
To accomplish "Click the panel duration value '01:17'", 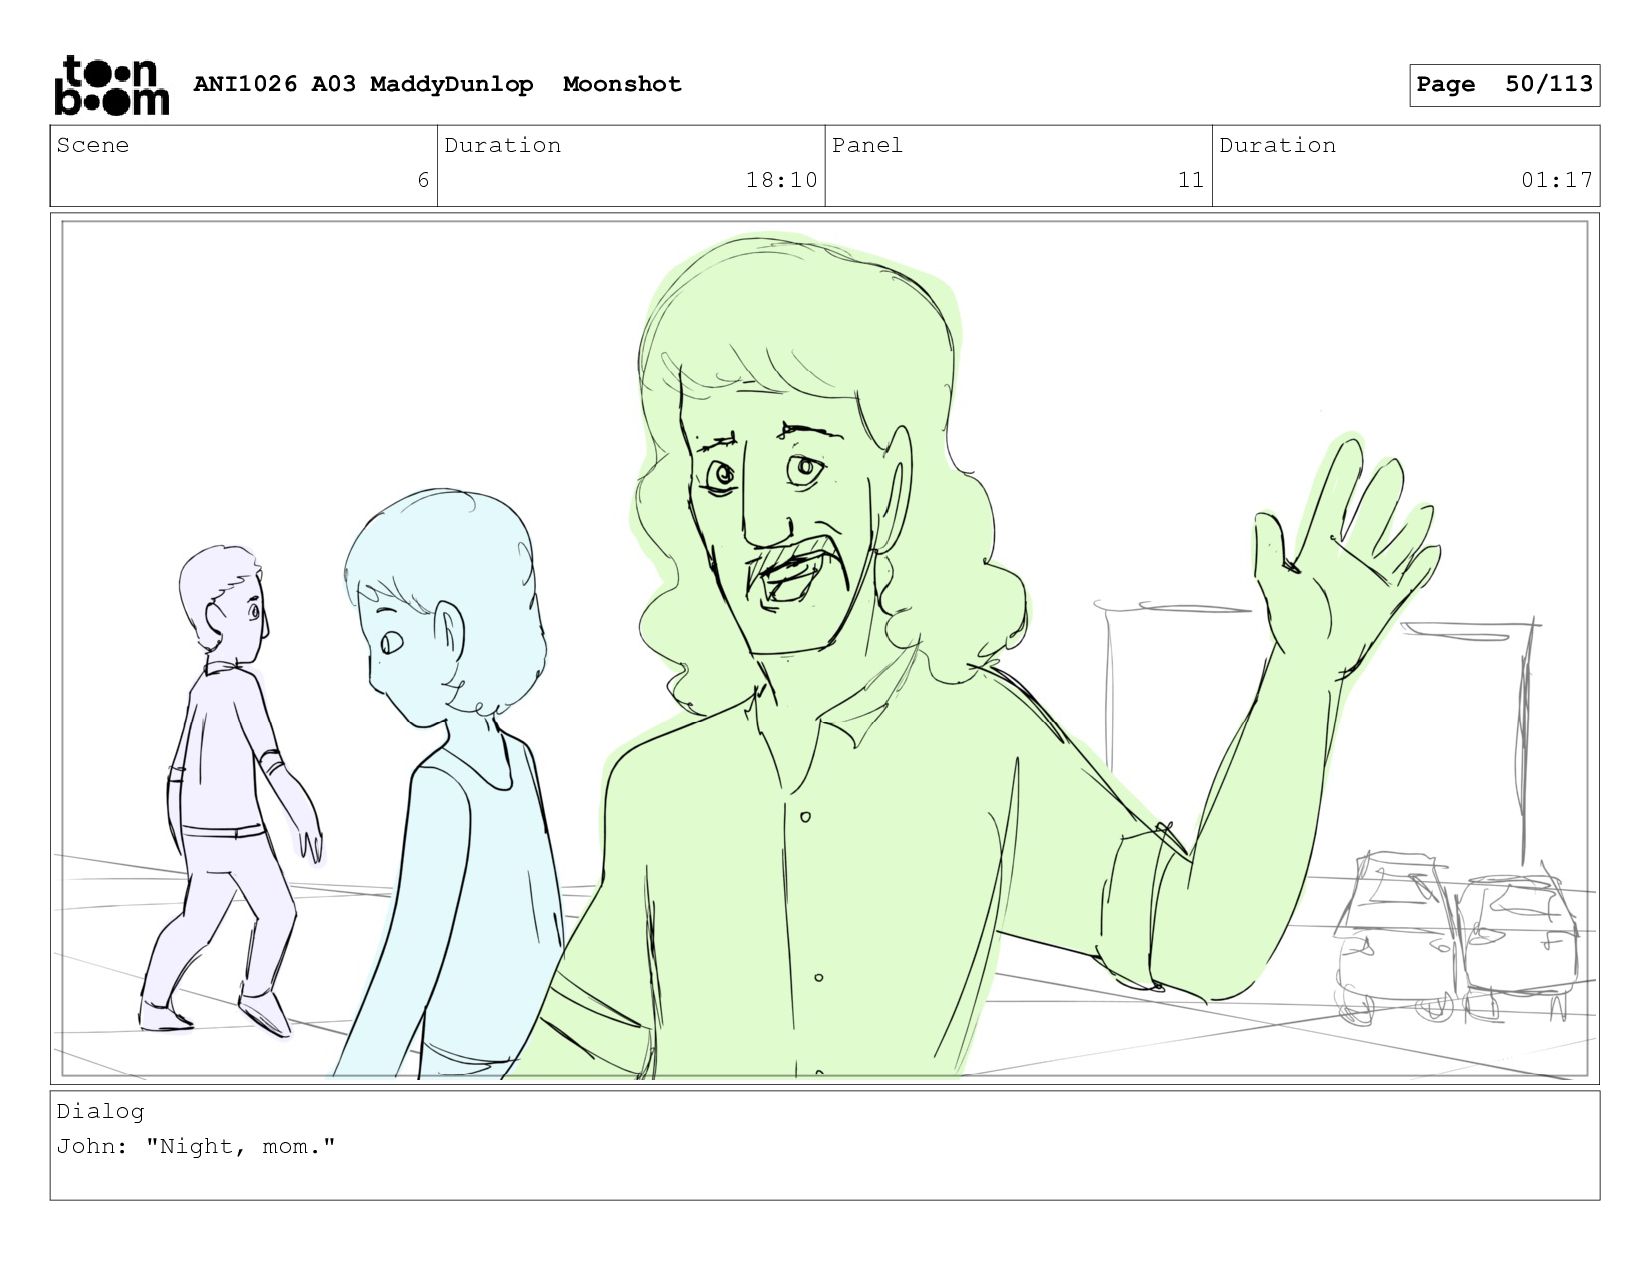I will point(1557,180).
